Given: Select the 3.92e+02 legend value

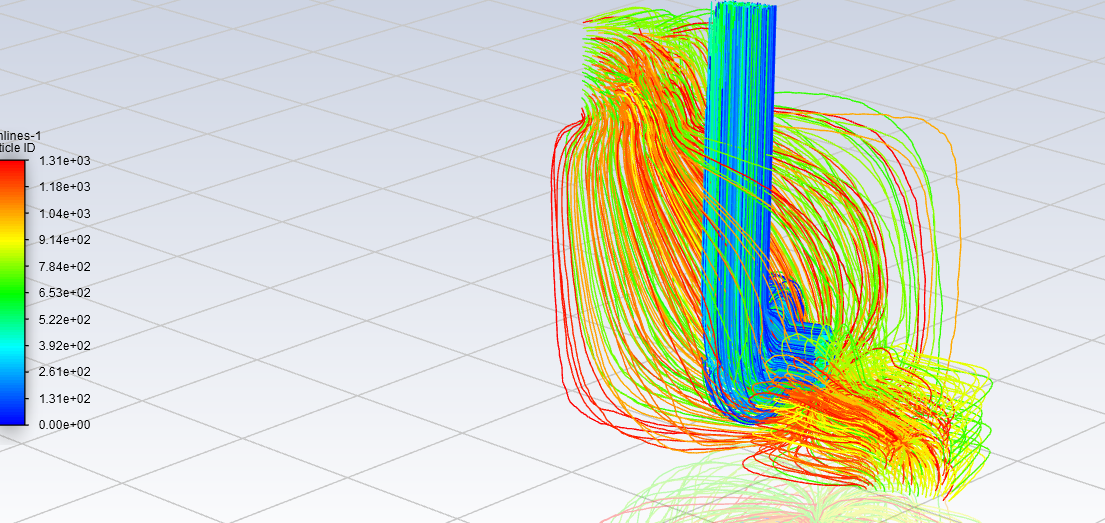Looking at the screenshot, I should click(64, 346).
